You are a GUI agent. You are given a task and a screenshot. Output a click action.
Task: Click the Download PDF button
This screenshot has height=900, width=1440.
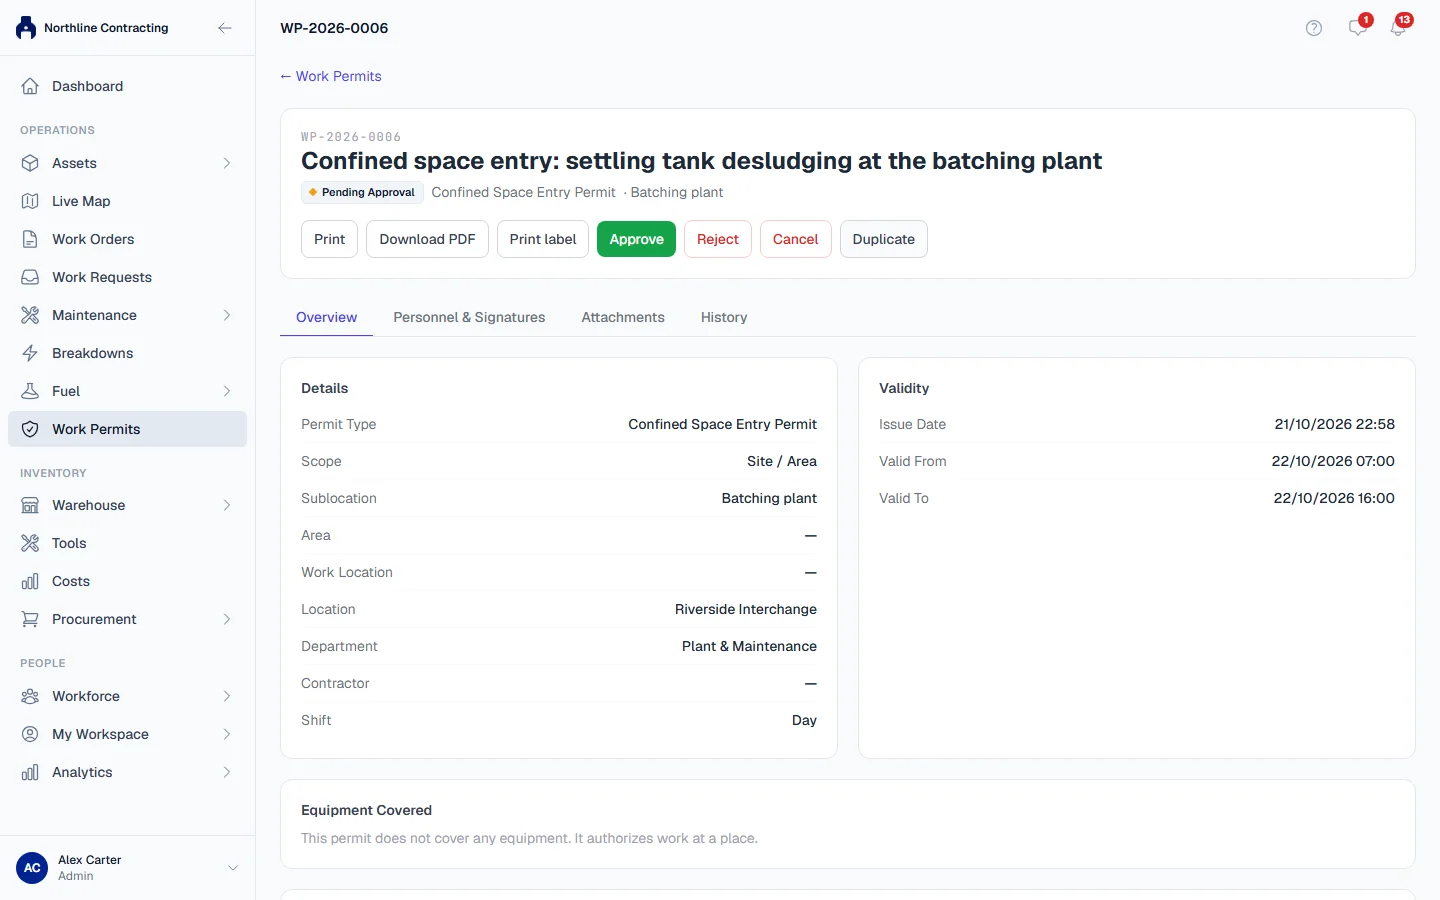click(x=427, y=239)
